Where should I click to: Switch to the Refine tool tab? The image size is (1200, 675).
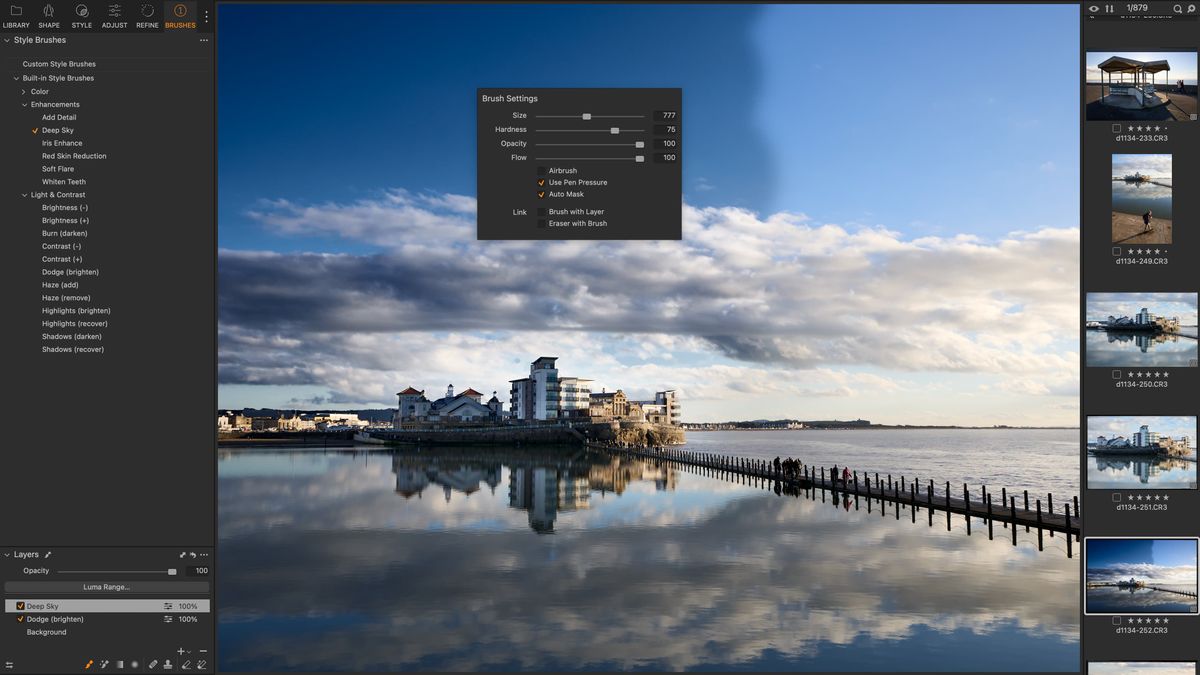pos(146,15)
